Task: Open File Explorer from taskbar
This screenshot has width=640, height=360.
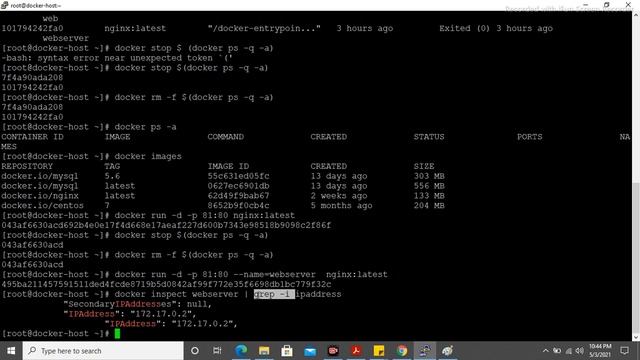Action: coord(264,351)
